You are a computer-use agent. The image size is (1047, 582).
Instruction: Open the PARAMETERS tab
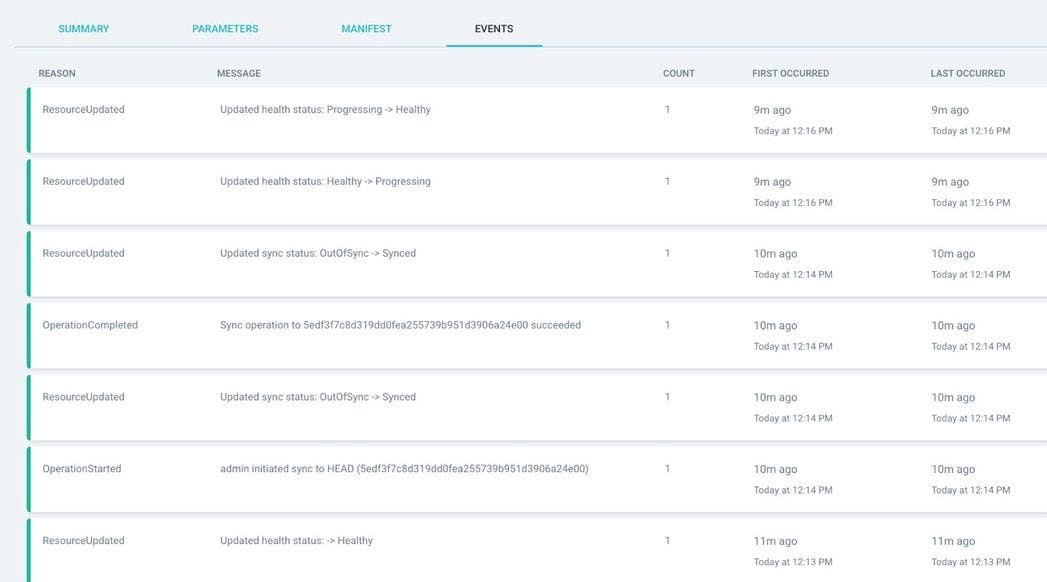click(x=225, y=28)
